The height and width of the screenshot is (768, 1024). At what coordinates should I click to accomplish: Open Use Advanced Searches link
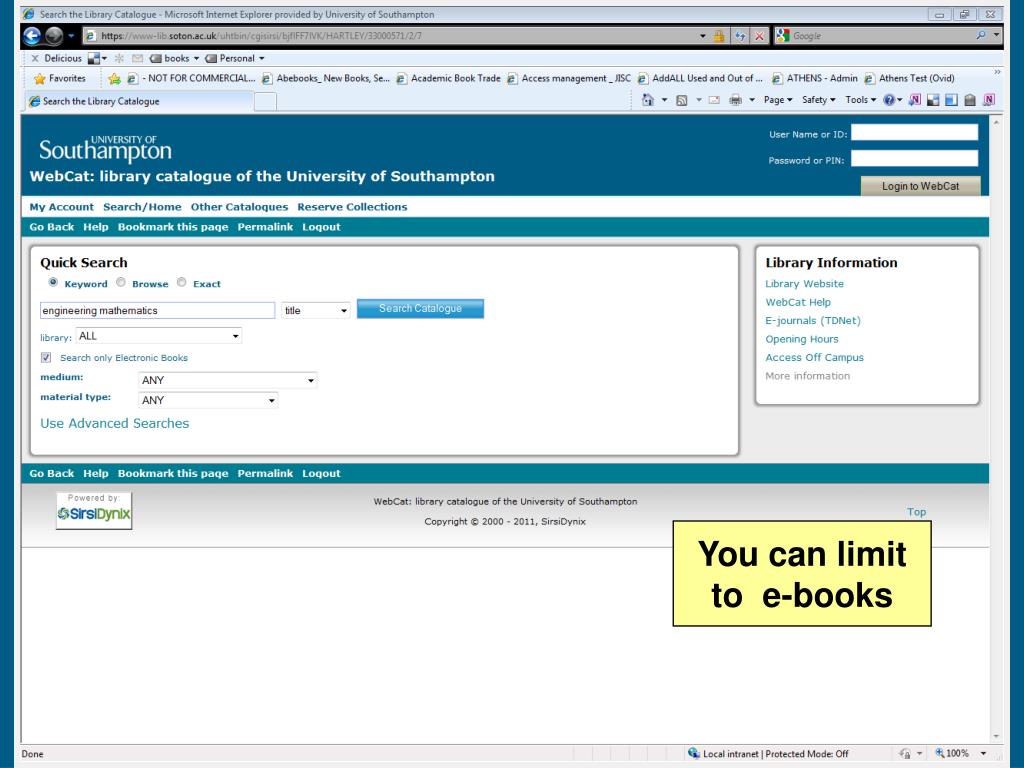114,423
